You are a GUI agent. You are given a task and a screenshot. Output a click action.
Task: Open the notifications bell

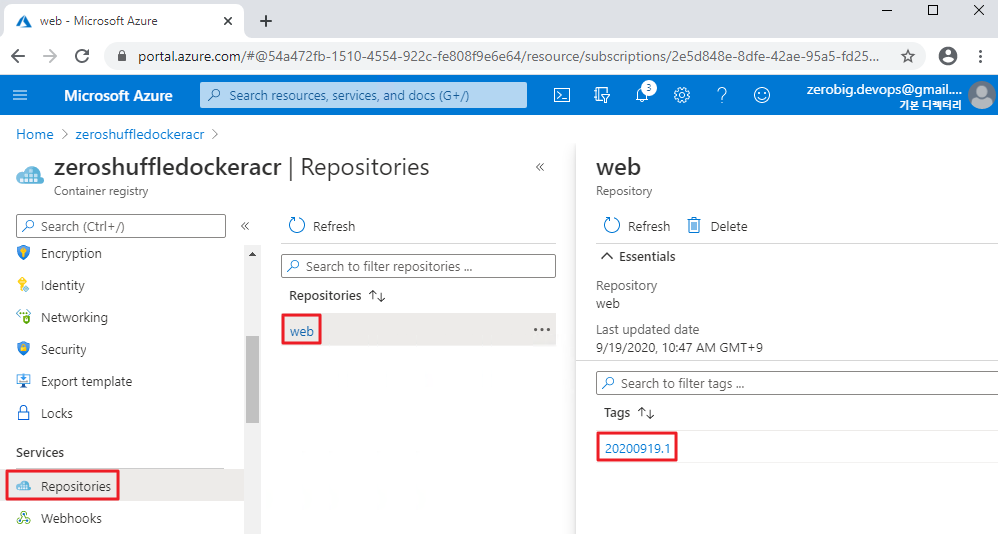pyautogui.click(x=642, y=95)
